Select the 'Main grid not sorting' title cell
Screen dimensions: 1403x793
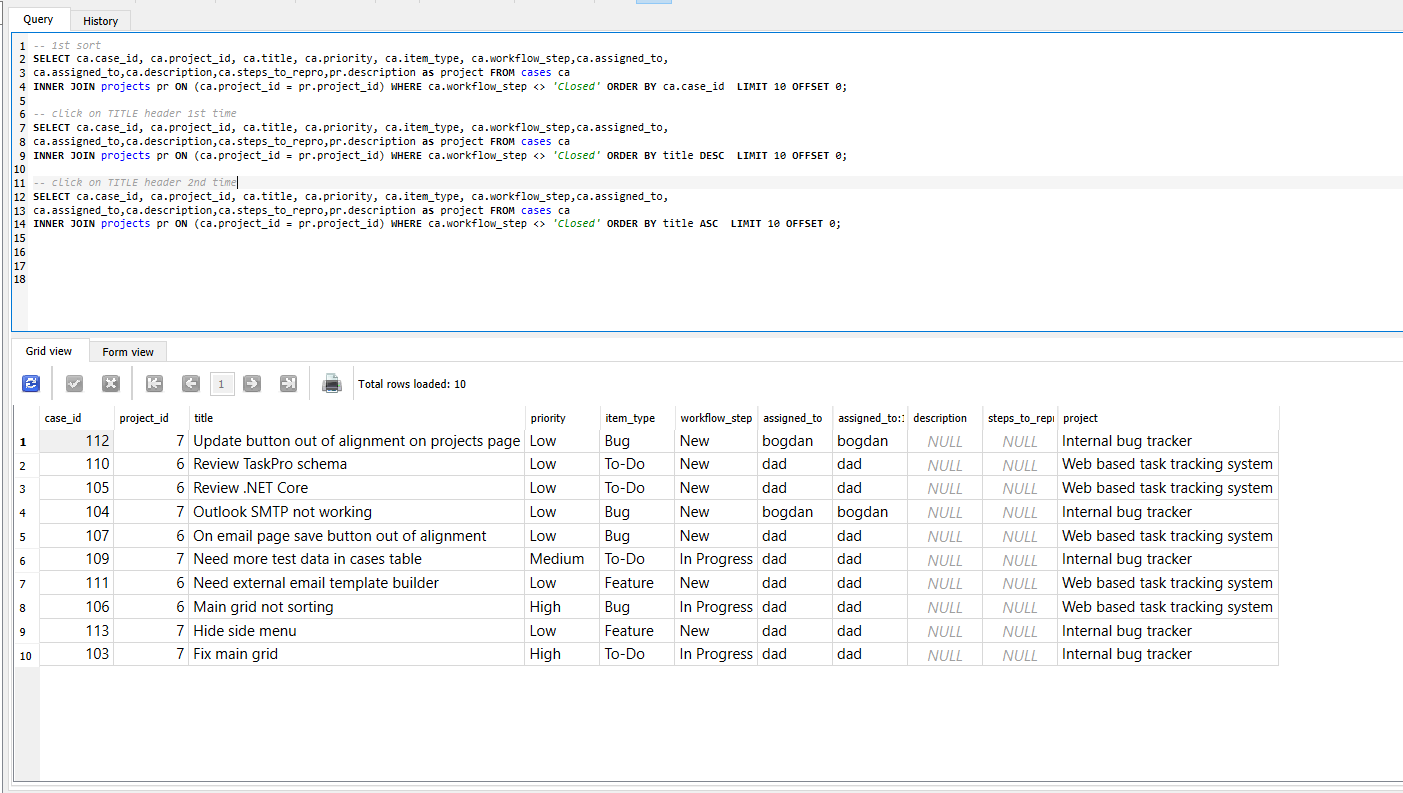click(x=263, y=607)
